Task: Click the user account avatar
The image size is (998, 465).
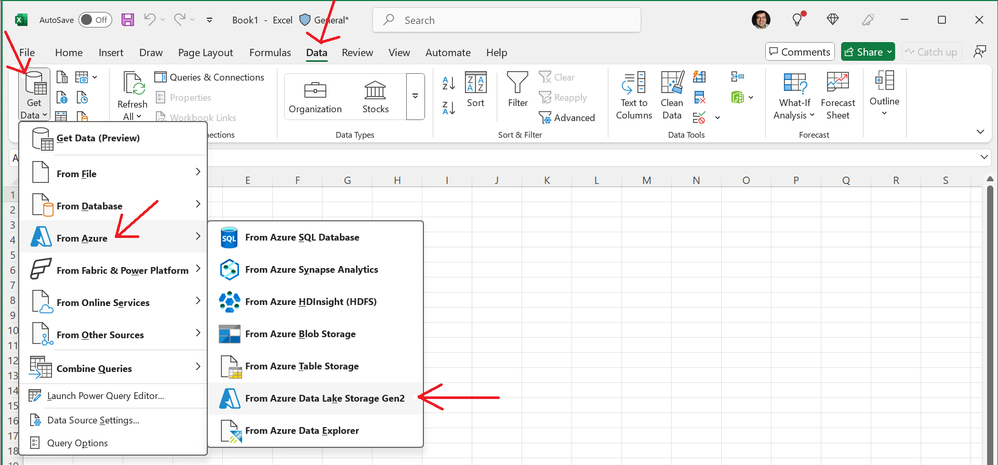Action: click(x=761, y=20)
